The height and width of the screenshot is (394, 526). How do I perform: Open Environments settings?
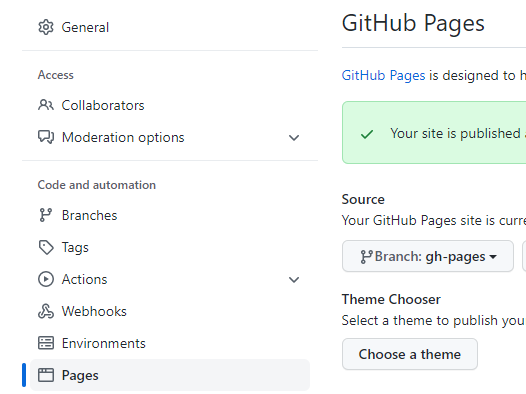170,343
